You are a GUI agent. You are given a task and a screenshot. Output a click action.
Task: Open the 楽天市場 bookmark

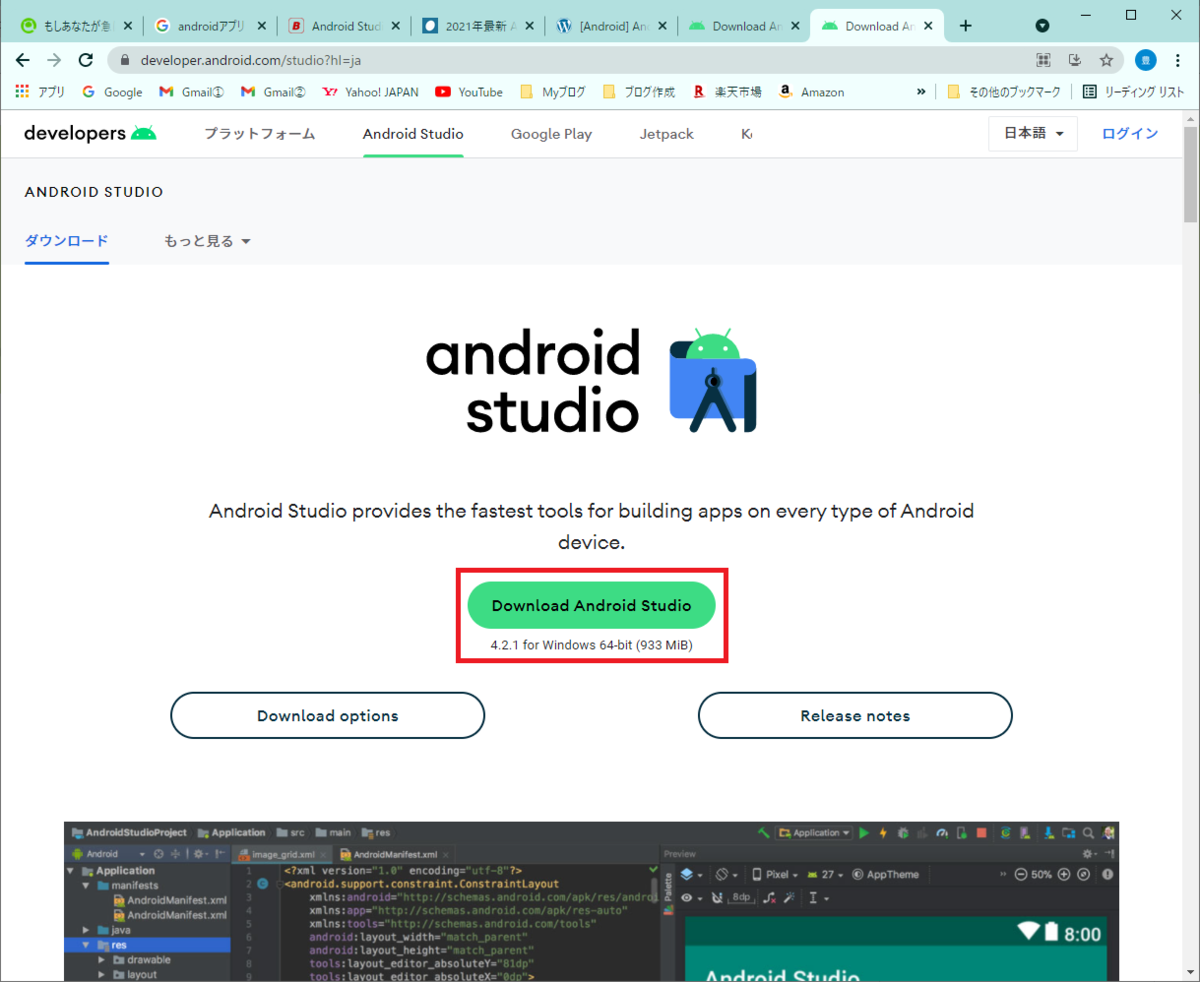tap(726, 92)
